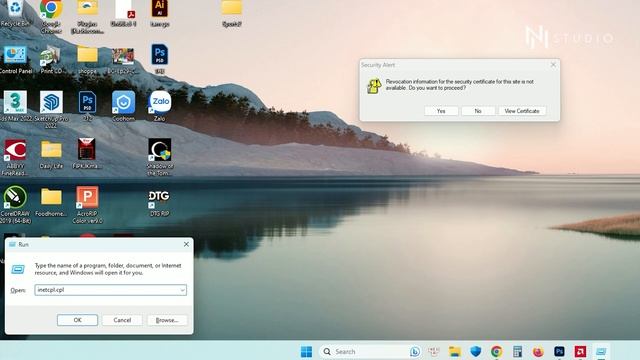This screenshot has width=640, height=360.
Task: Open Firefox from the taskbar
Action: point(538,351)
